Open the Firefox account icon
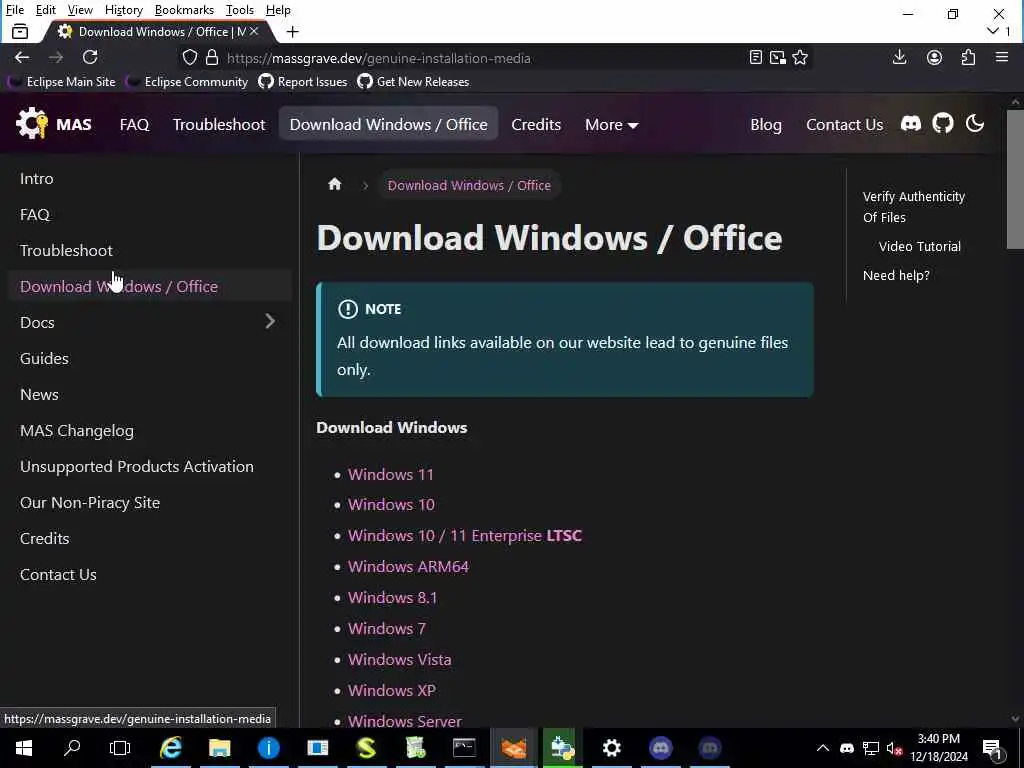Viewport: 1024px width, 768px height. pos(934,57)
